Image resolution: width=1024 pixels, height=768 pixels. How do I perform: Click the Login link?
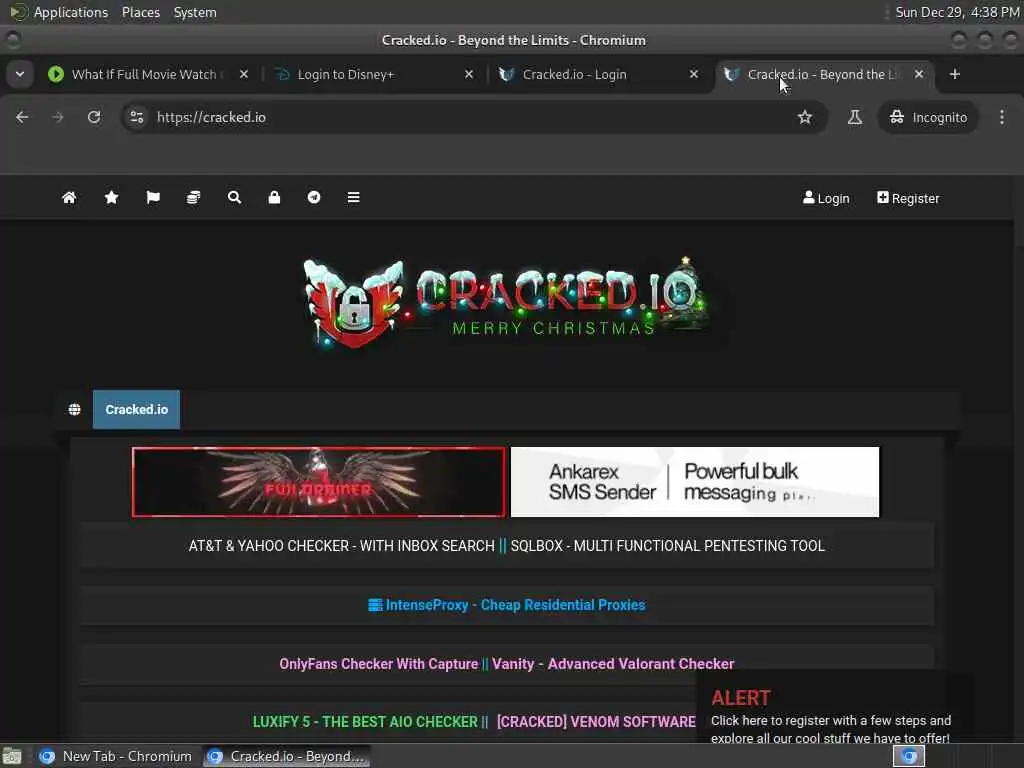click(826, 198)
